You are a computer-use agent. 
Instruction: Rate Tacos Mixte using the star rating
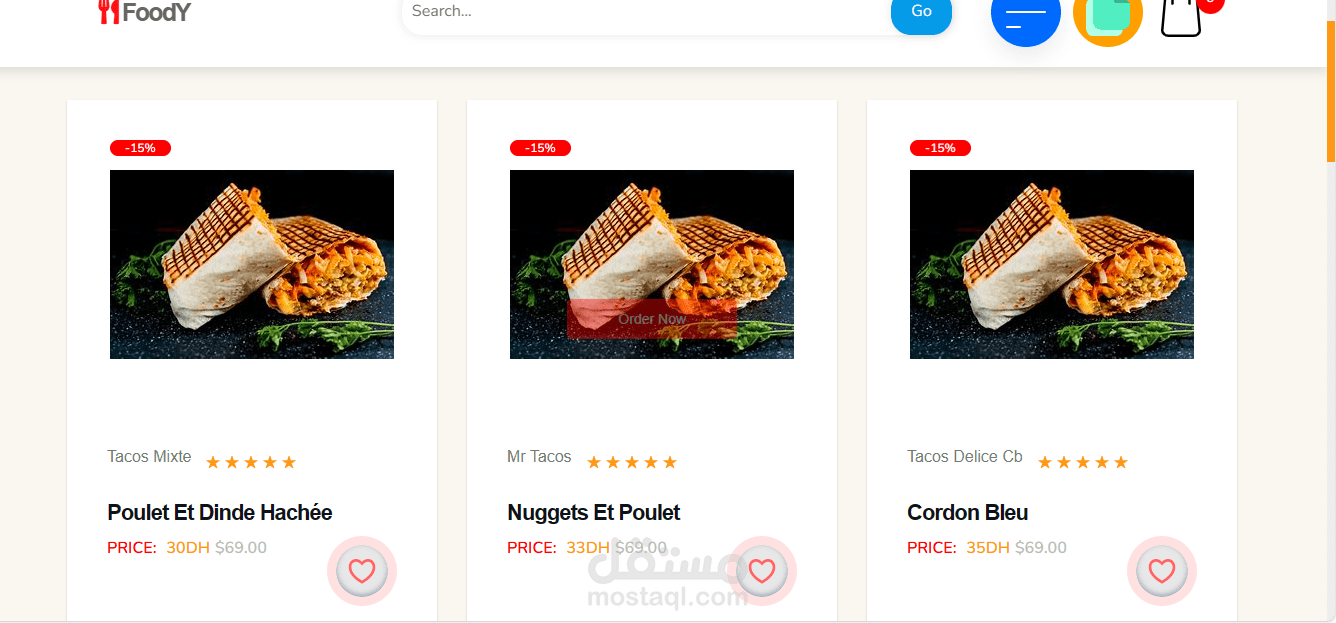(251, 462)
